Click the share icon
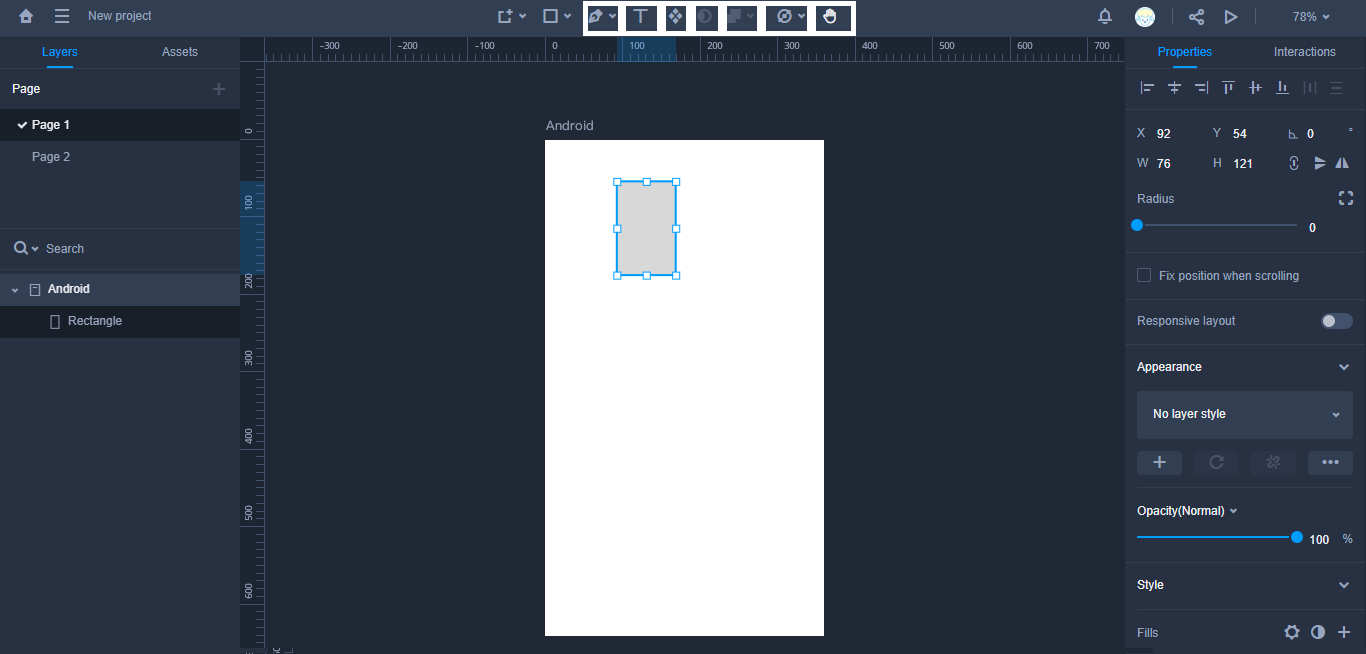This screenshot has width=1366, height=654. (1196, 16)
